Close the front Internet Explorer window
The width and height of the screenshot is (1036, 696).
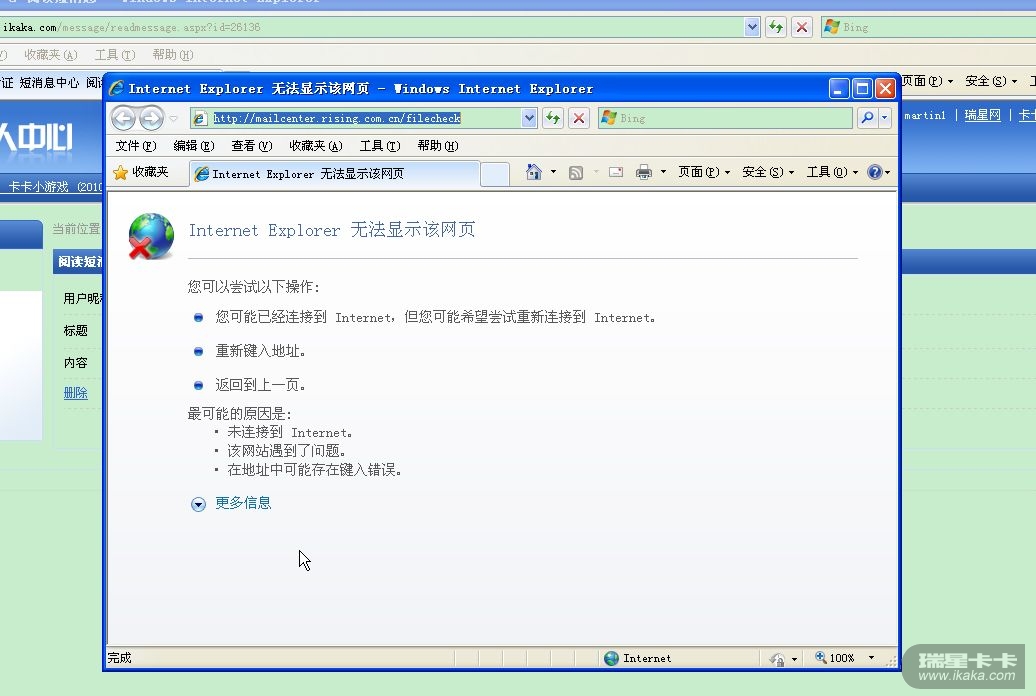coord(885,88)
